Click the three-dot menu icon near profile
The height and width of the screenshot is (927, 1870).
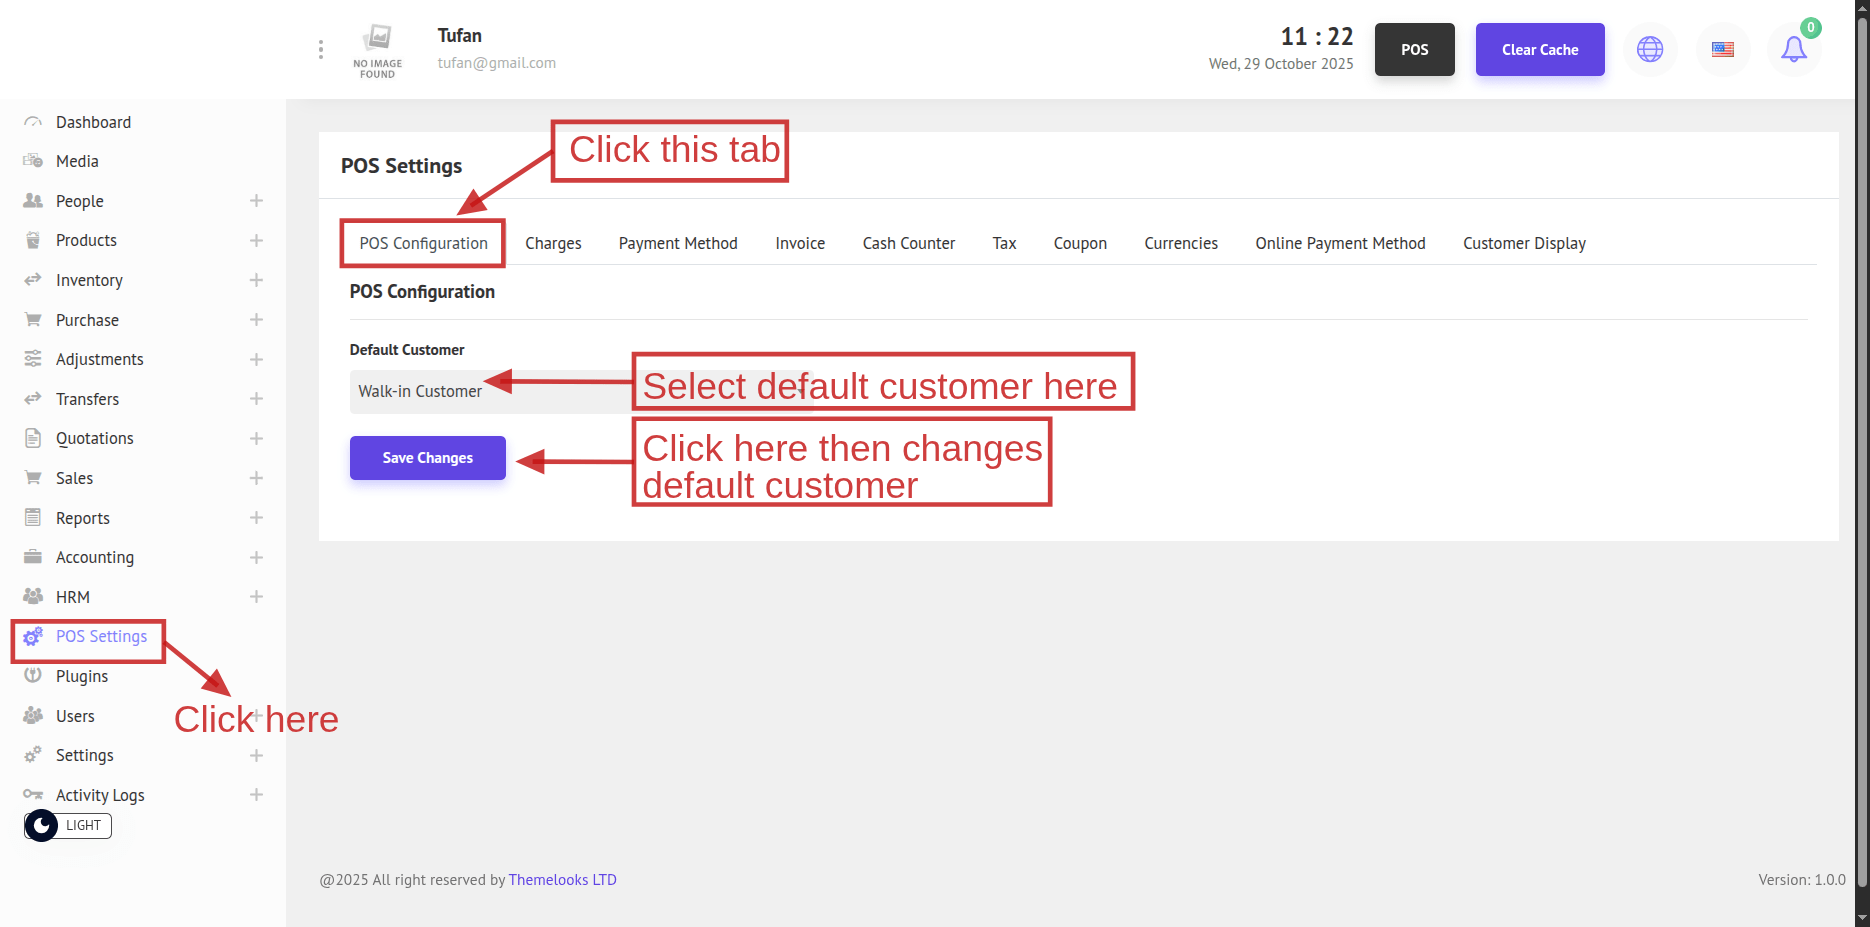tap(321, 50)
